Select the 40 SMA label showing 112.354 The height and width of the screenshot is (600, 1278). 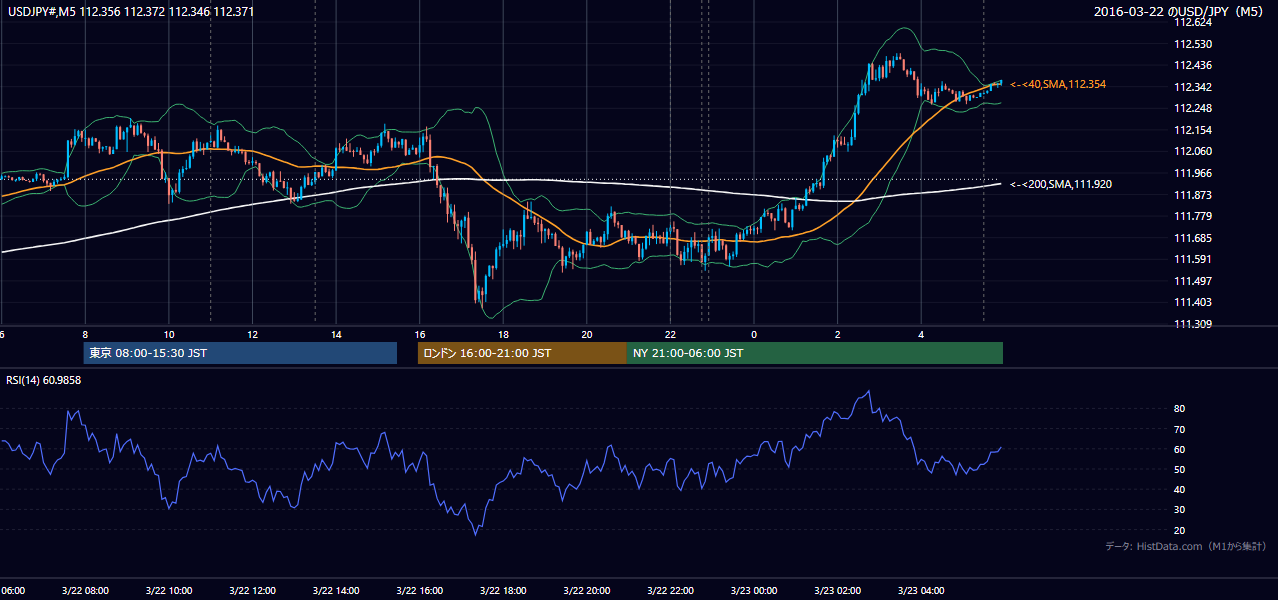1058,85
